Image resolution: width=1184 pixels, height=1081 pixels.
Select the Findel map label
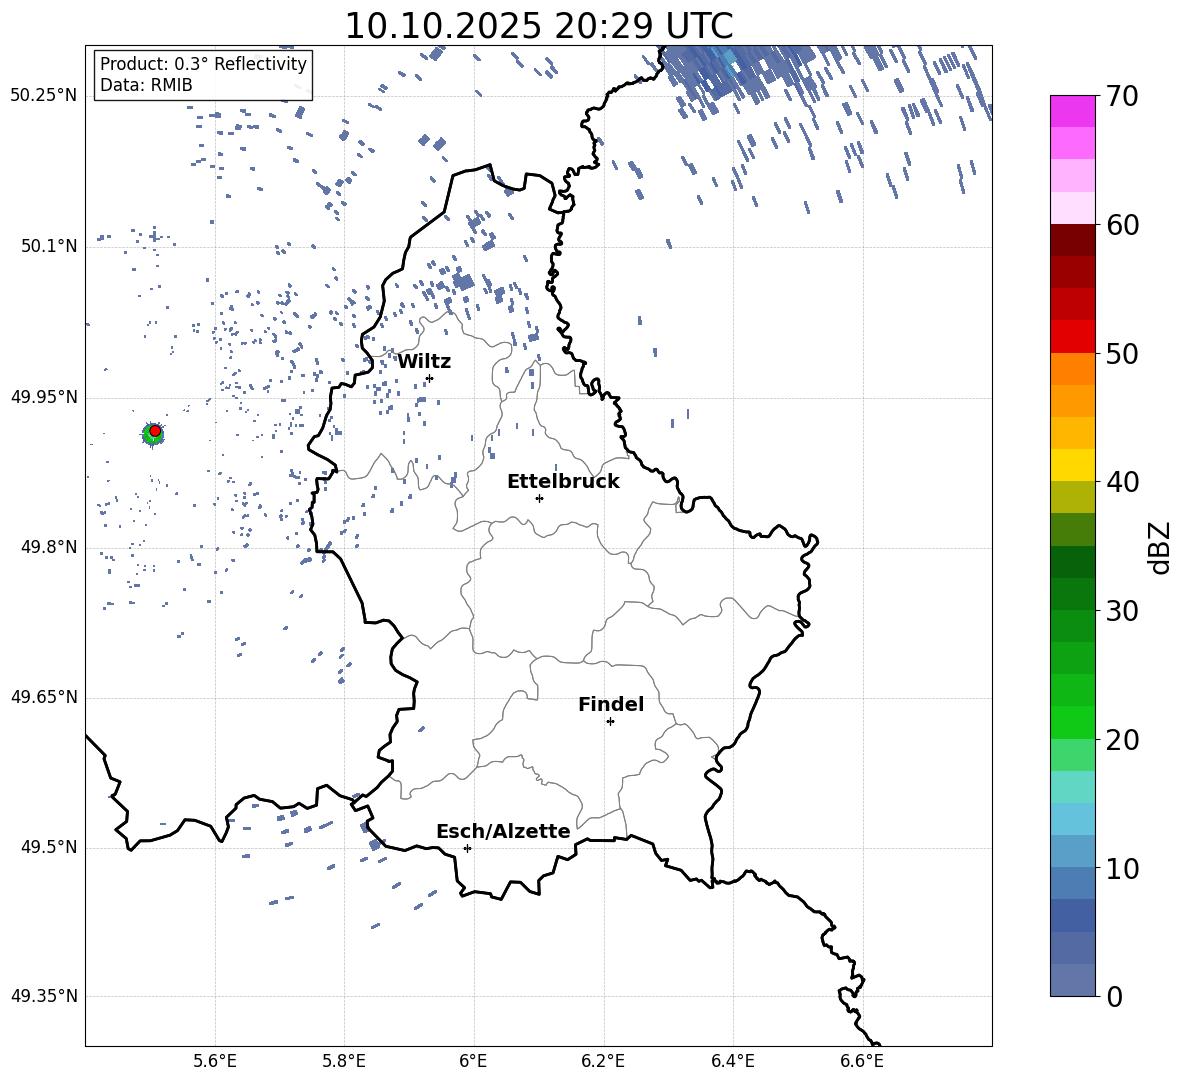pyautogui.click(x=611, y=704)
